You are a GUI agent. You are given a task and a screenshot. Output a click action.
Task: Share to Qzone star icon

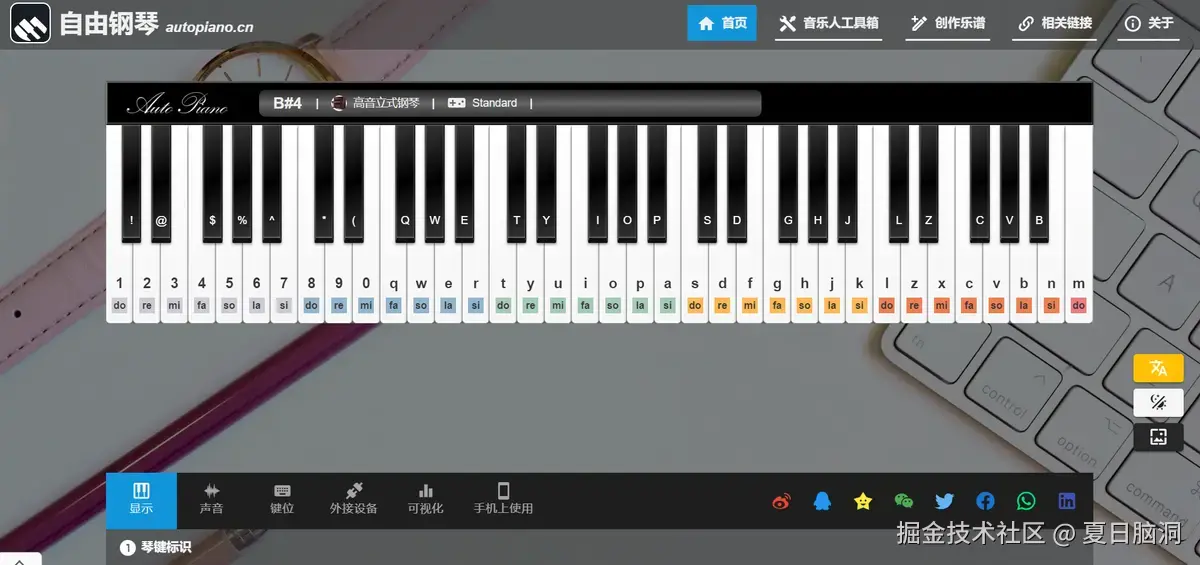pyautogui.click(x=863, y=501)
